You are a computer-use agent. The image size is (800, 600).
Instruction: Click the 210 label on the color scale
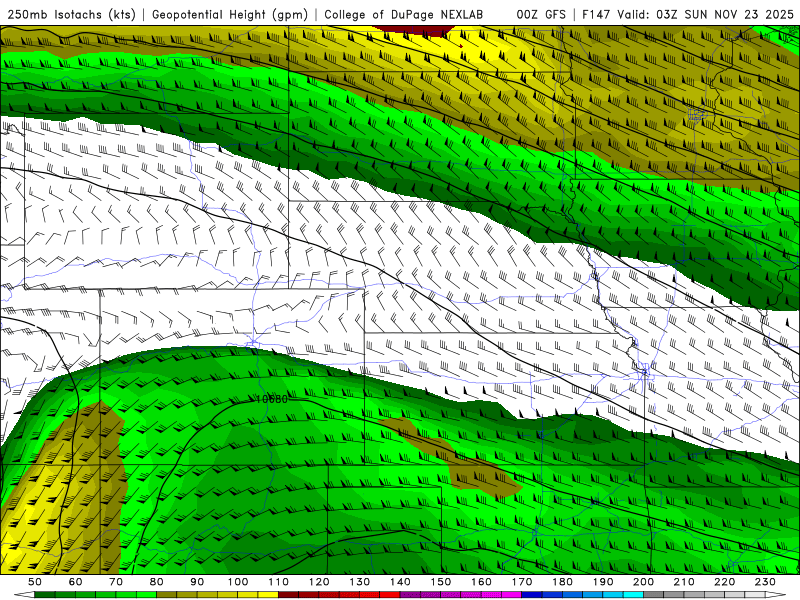tap(684, 582)
